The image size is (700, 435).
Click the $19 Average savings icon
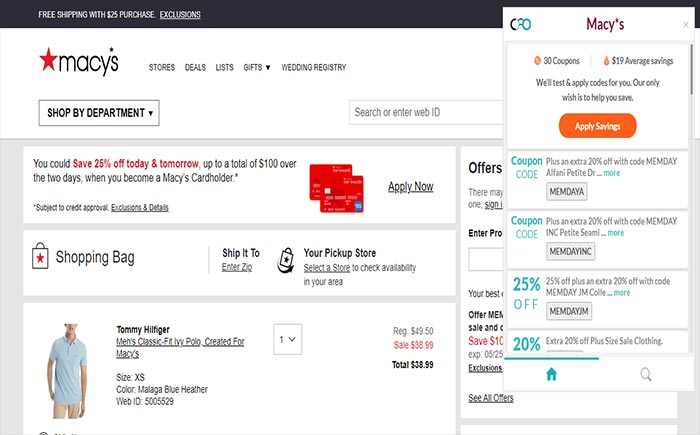click(x=606, y=61)
